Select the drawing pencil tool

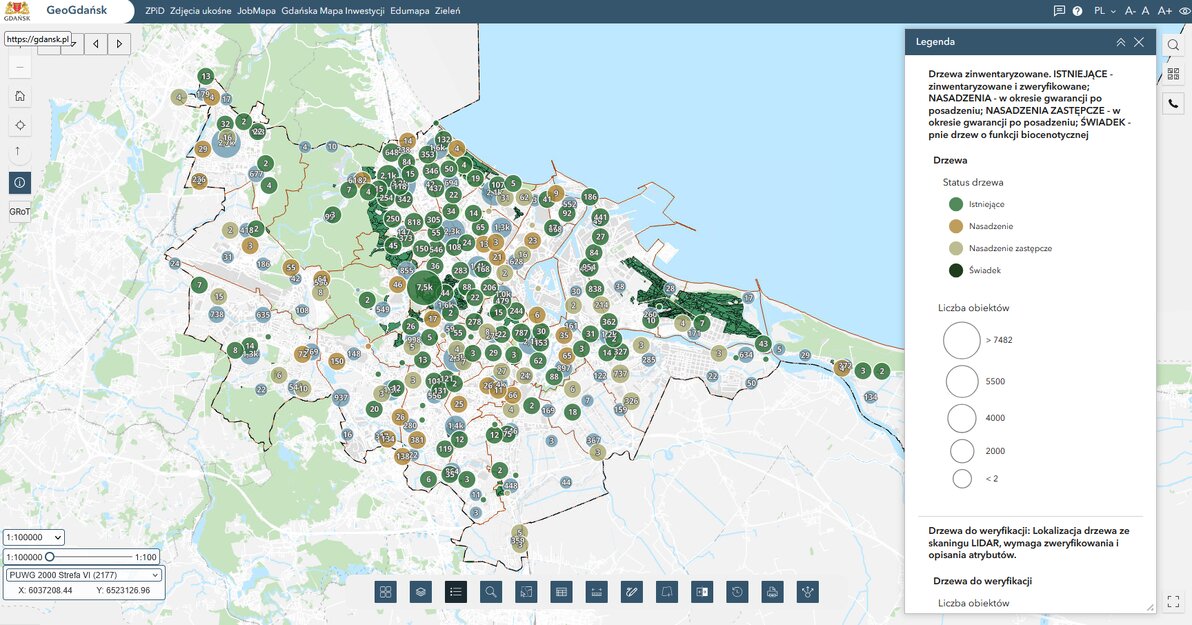click(x=631, y=591)
